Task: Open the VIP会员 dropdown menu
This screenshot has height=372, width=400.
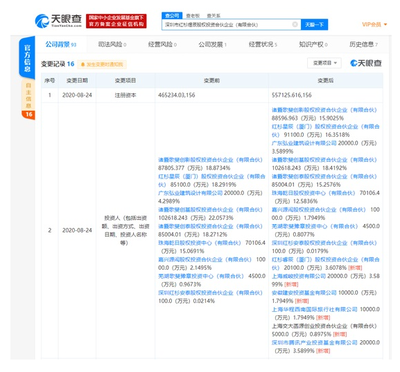Action: coord(375,24)
